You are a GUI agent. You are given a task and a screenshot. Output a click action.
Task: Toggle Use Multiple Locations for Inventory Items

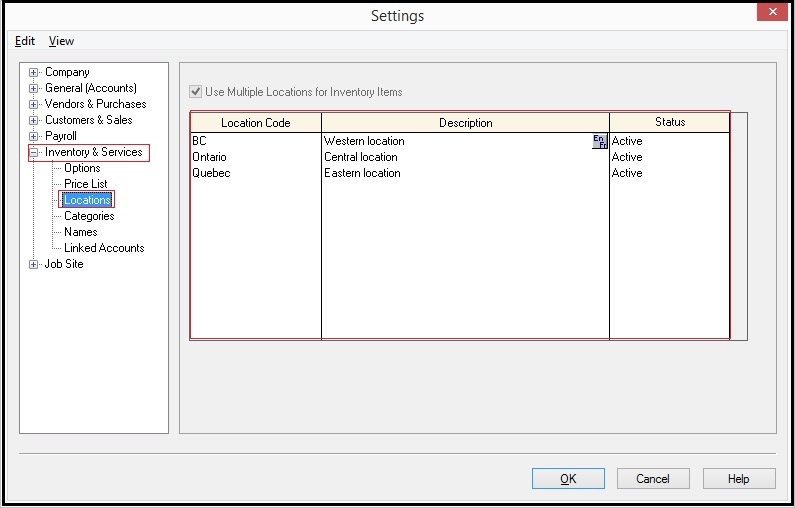[x=196, y=92]
